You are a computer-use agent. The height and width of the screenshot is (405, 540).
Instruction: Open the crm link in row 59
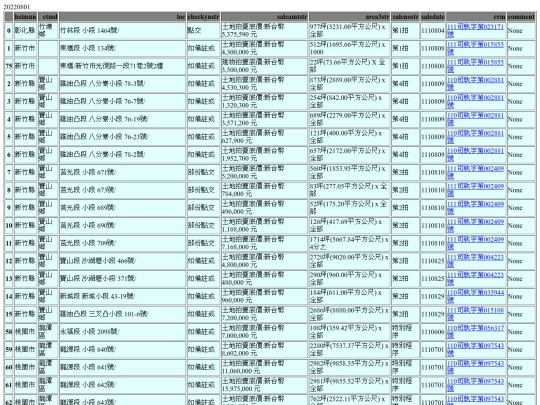[475, 350]
